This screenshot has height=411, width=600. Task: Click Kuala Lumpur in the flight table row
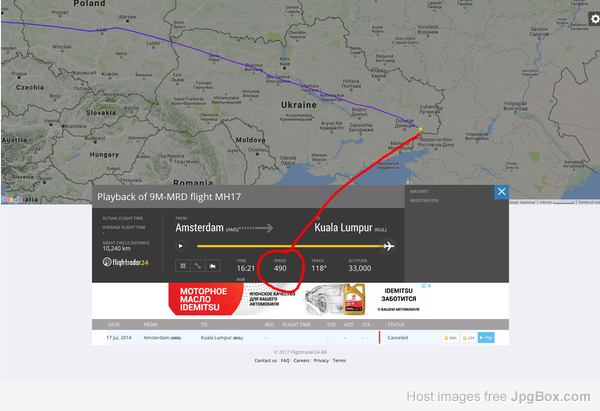(x=222, y=338)
